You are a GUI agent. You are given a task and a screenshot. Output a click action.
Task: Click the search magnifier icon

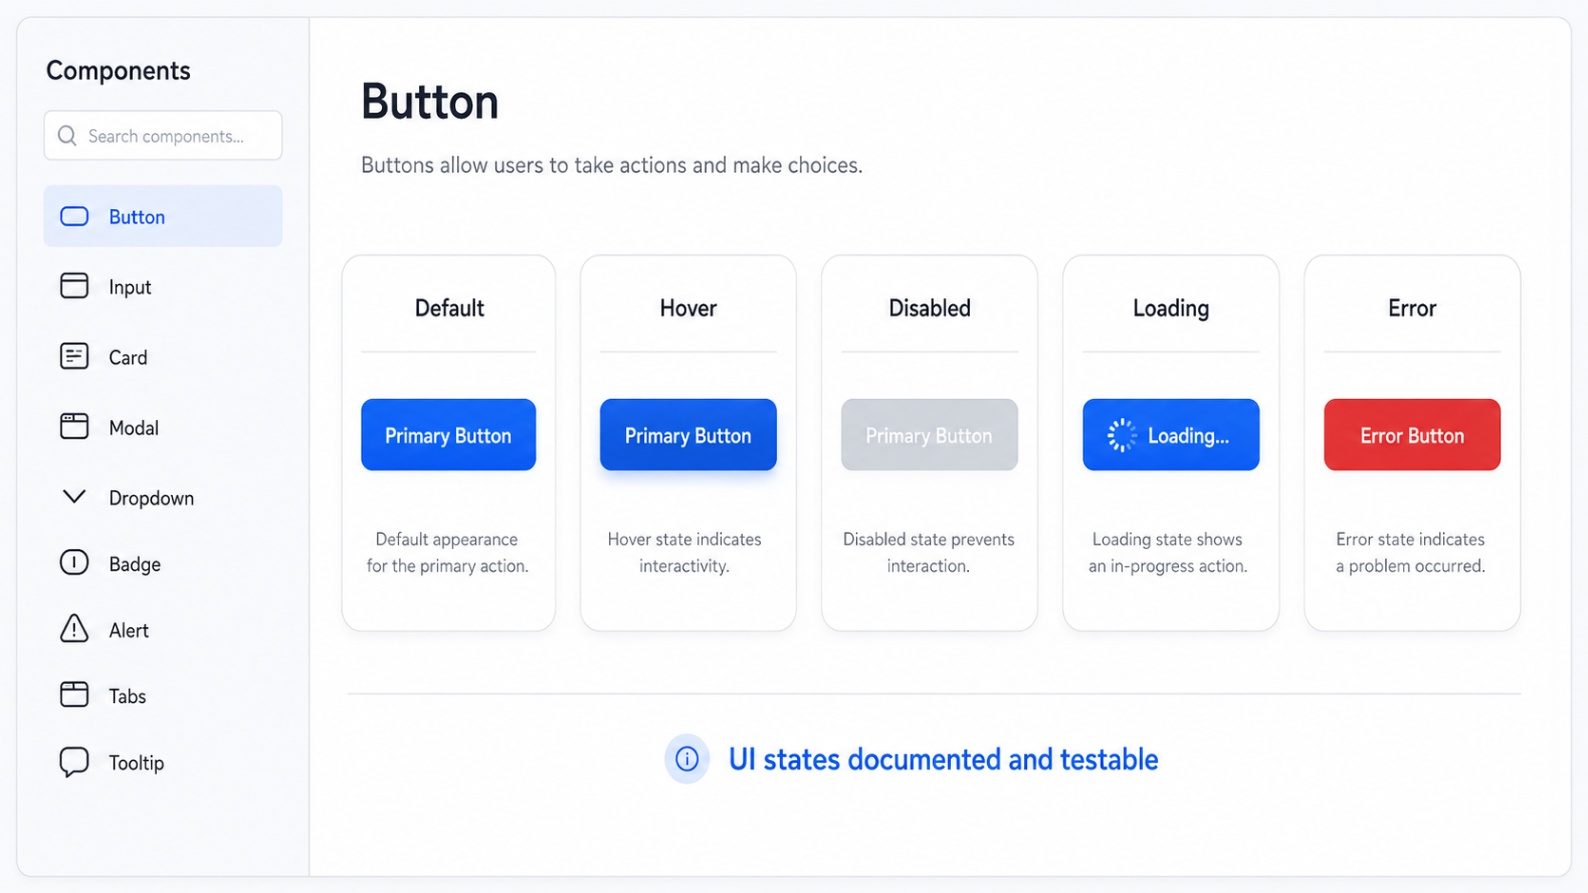coord(67,135)
